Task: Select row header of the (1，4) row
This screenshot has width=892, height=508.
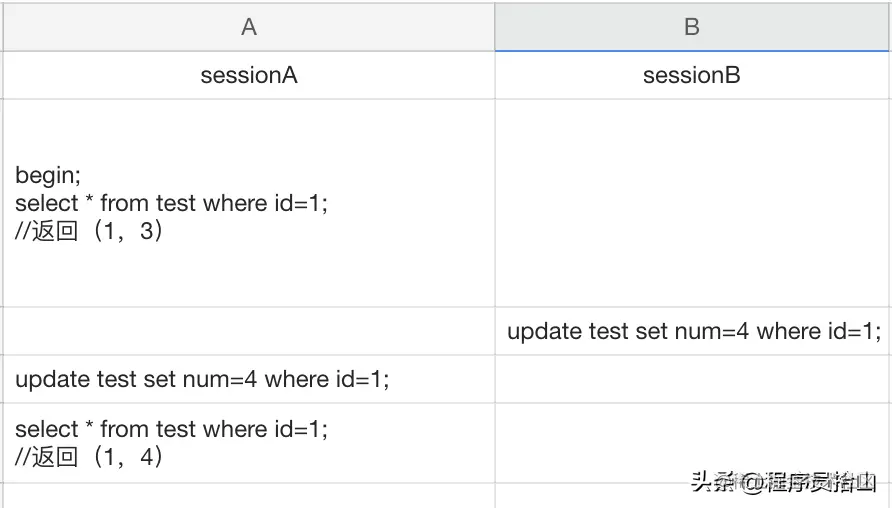Action: tap(2, 443)
